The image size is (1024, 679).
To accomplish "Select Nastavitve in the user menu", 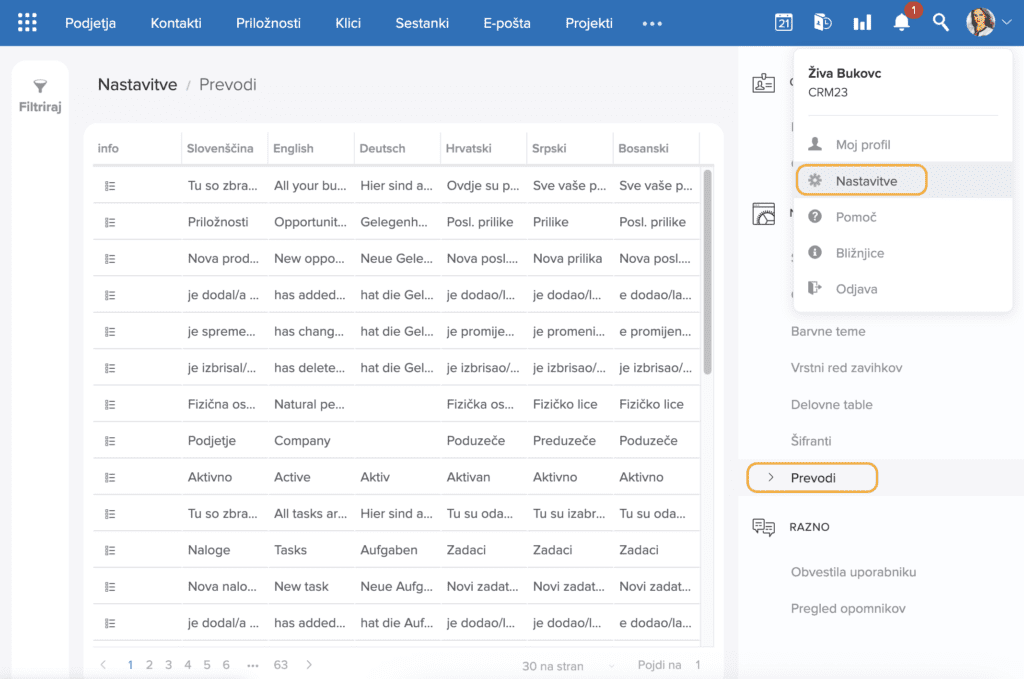I will pyautogui.click(x=866, y=181).
